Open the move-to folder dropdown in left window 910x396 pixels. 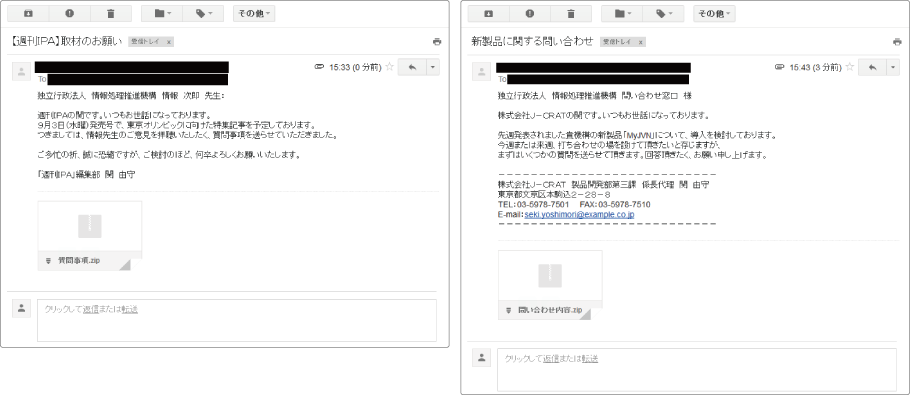point(161,13)
